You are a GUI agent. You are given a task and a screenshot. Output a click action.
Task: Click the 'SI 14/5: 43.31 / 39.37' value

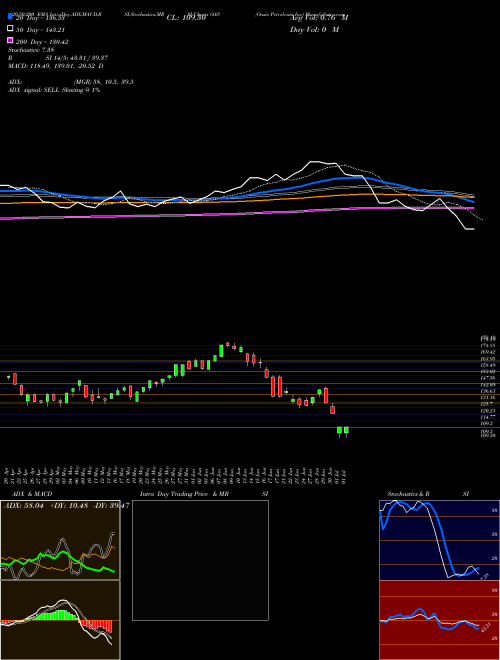click(x=77, y=58)
